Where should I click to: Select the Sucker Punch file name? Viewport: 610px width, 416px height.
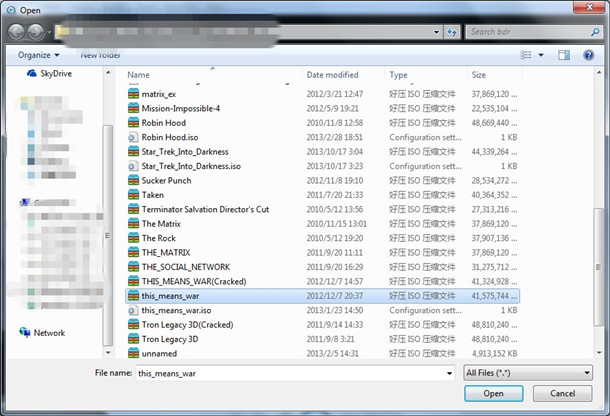pyautogui.click(x=166, y=181)
